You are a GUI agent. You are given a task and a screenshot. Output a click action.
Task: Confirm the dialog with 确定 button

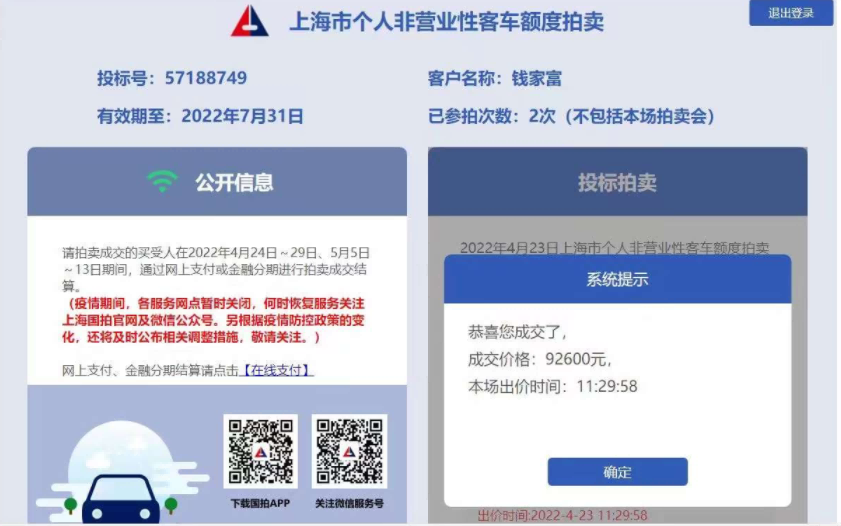point(617,472)
